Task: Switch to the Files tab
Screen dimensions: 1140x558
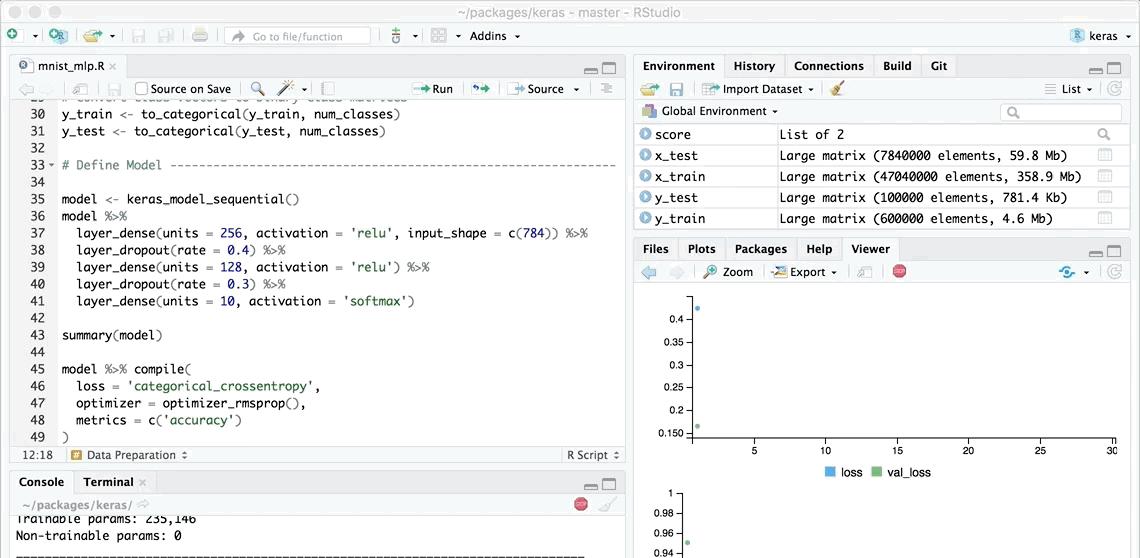Action: [655, 249]
